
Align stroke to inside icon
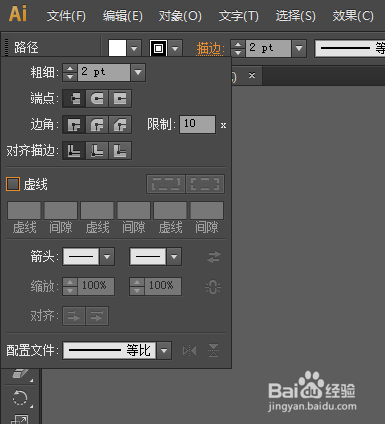click(x=97, y=151)
